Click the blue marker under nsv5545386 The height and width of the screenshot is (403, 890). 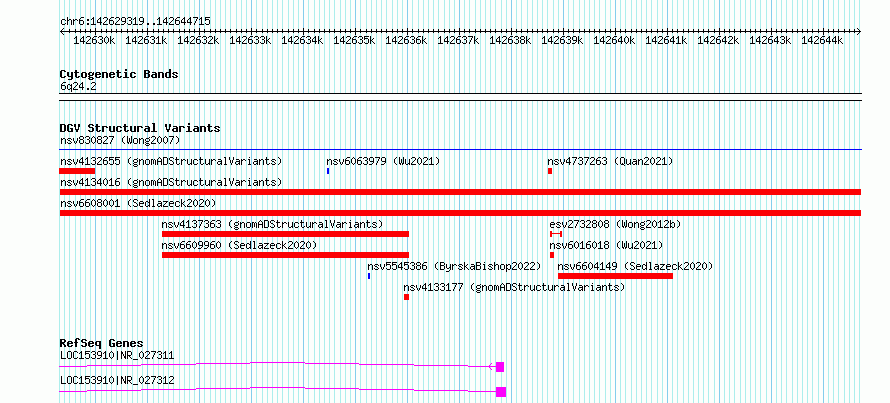(369, 276)
